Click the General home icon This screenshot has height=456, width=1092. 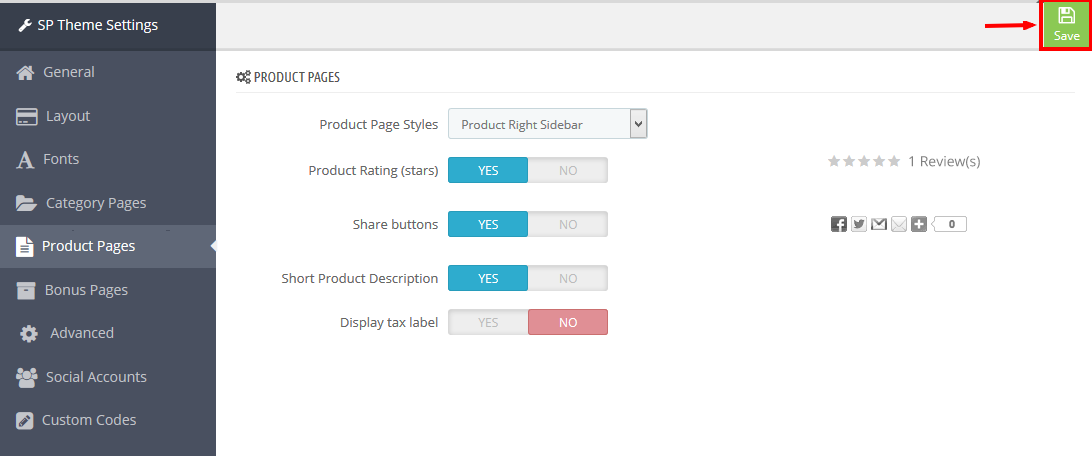pos(26,72)
